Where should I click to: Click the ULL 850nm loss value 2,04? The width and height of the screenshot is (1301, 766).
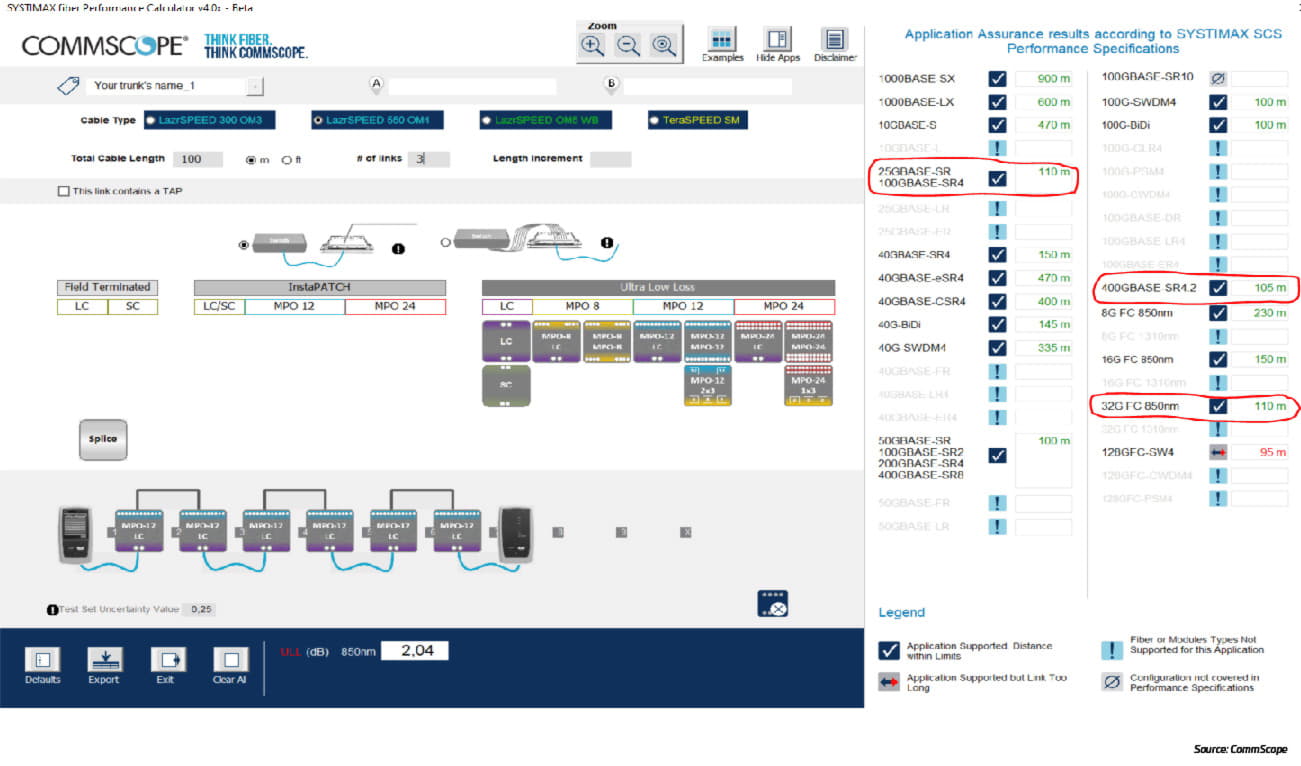[x=414, y=651]
